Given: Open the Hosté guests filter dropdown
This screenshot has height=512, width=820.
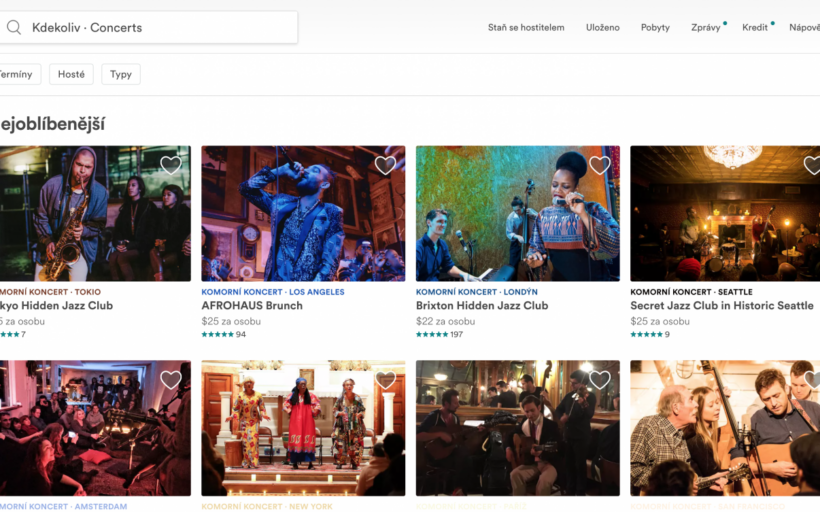Looking at the screenshot, I should tap(71, 74).
